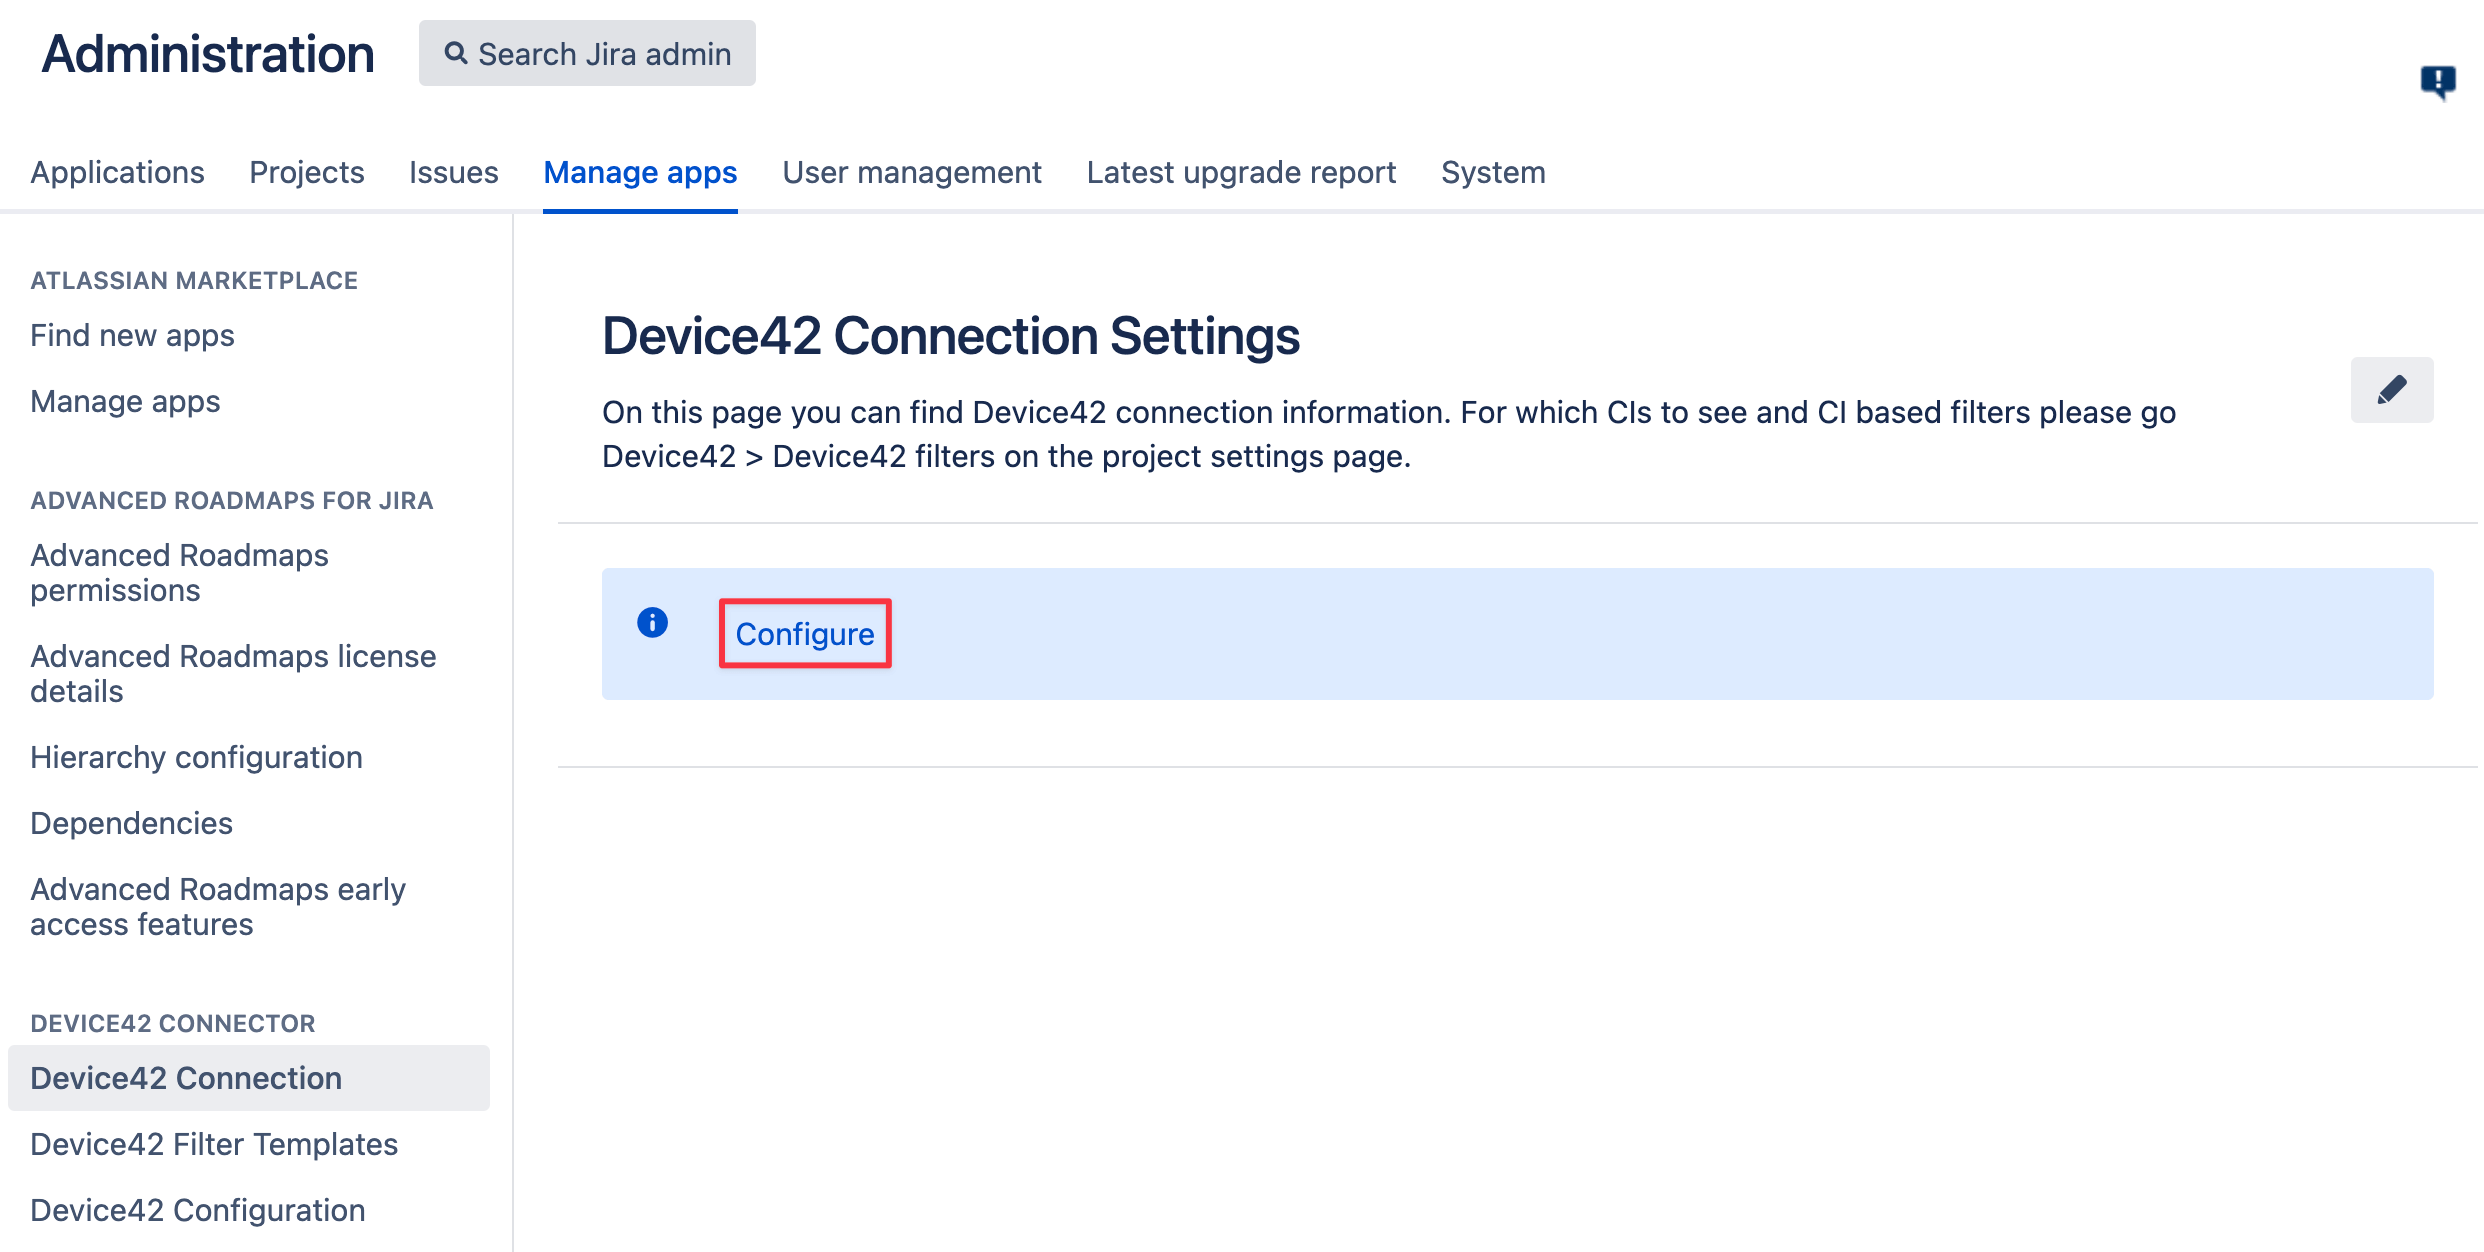This screenshot has height=1252, width=2484.
Task: Open Device42 Filter Templates
Action: click(x=213, y=1143)
